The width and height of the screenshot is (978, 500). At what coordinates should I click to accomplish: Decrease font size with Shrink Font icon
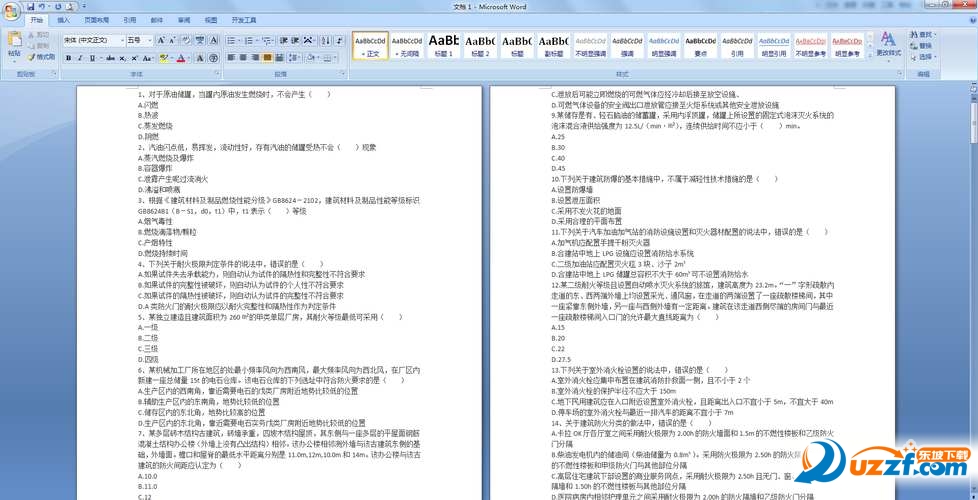(172, 41)
